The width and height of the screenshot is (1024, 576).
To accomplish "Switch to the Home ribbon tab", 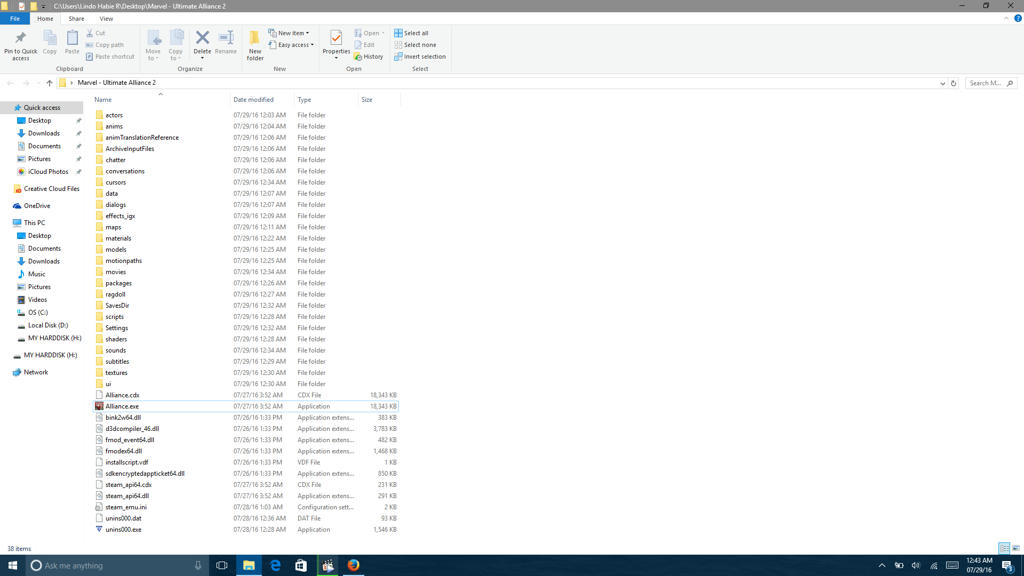I will point(45,19).
